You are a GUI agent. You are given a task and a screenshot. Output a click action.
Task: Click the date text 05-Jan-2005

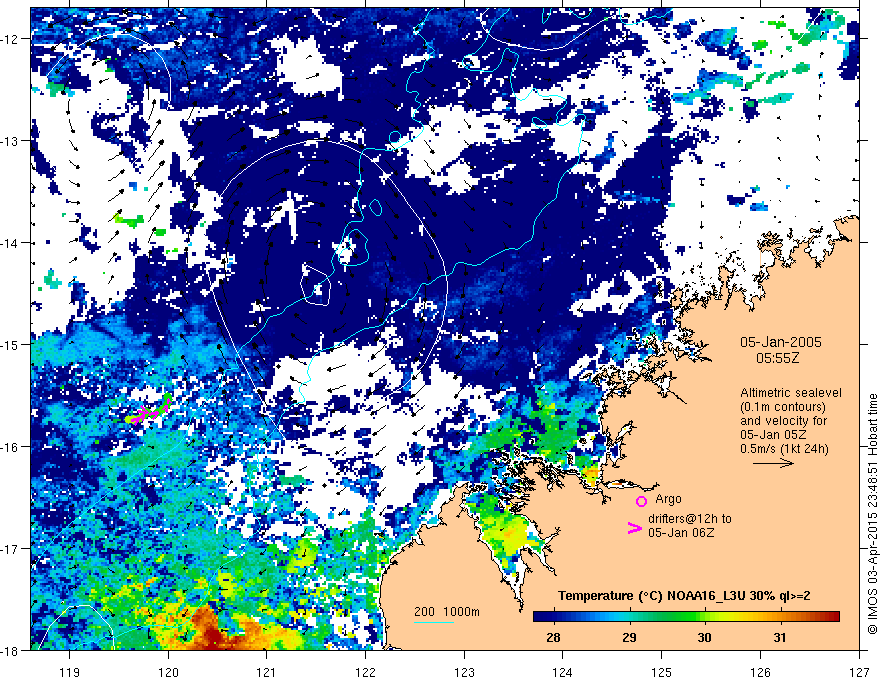coord(781,342)
